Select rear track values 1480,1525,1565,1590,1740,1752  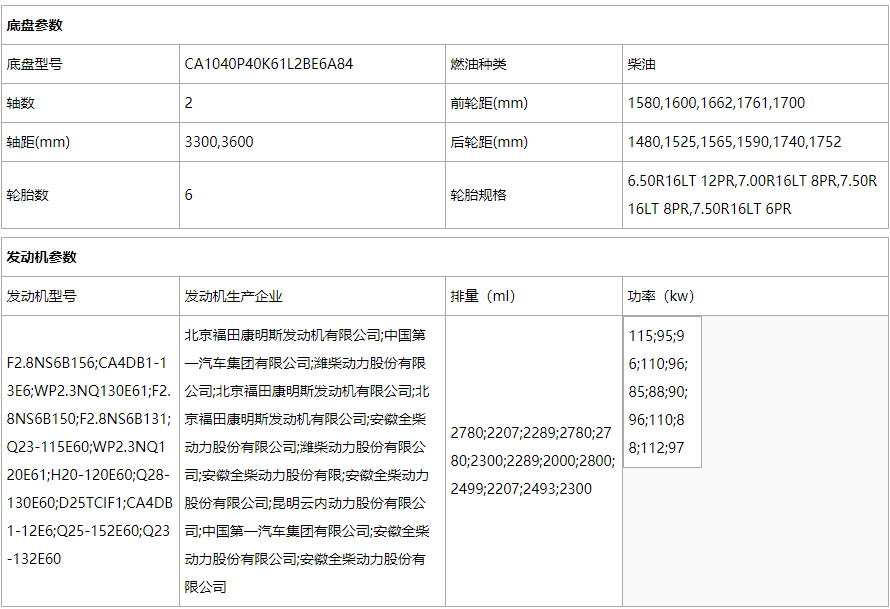[x=734, y=142]
